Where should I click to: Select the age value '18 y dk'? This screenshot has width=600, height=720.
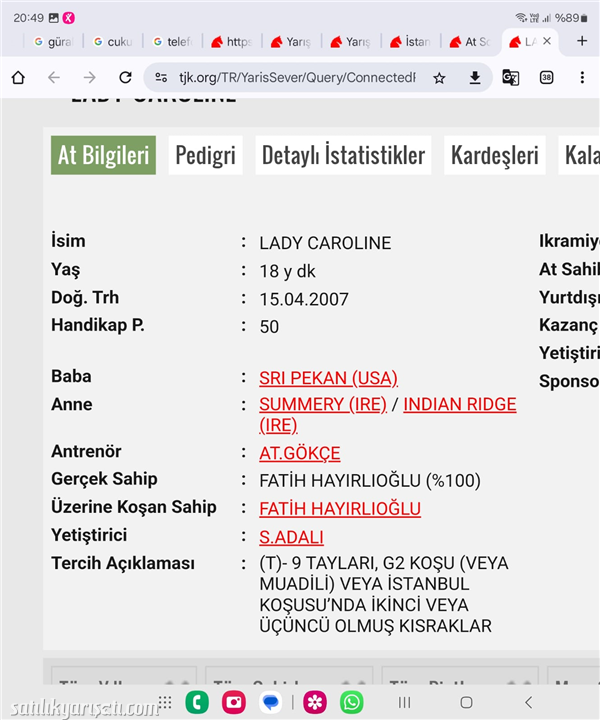287,271
